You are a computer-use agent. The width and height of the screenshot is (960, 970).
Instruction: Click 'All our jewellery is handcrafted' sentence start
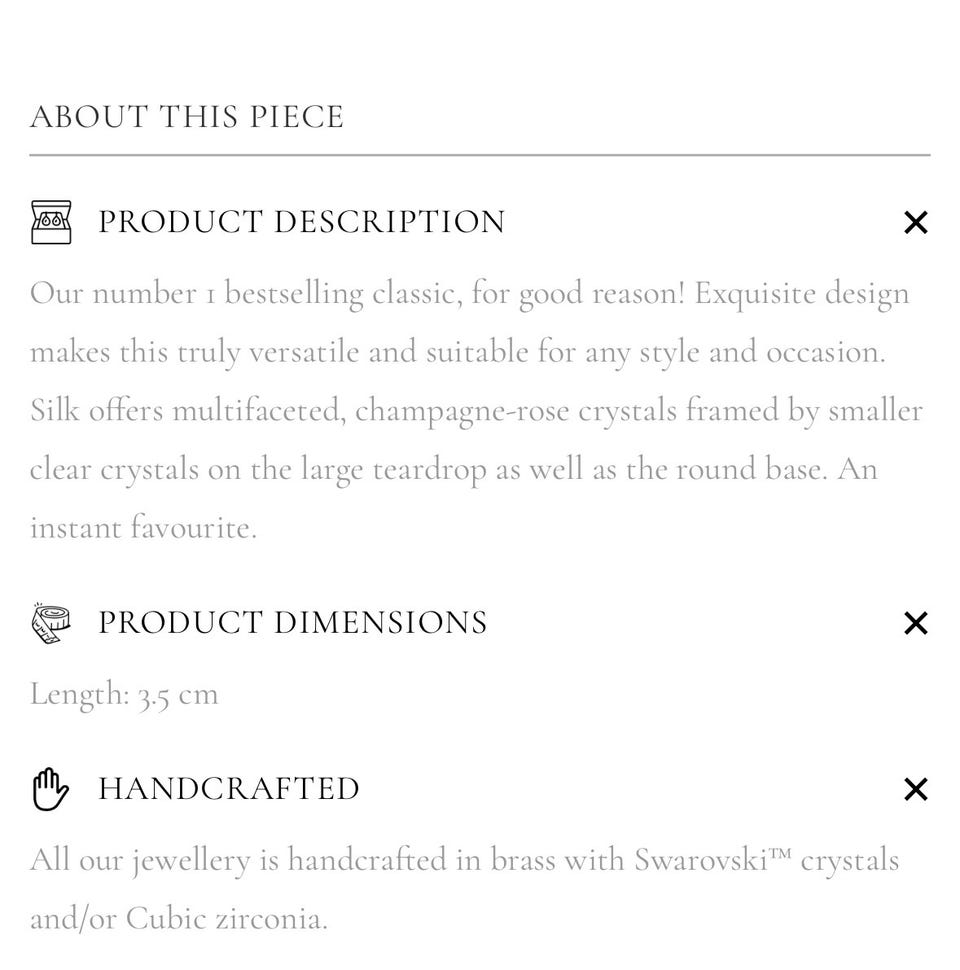coord(238,861)
